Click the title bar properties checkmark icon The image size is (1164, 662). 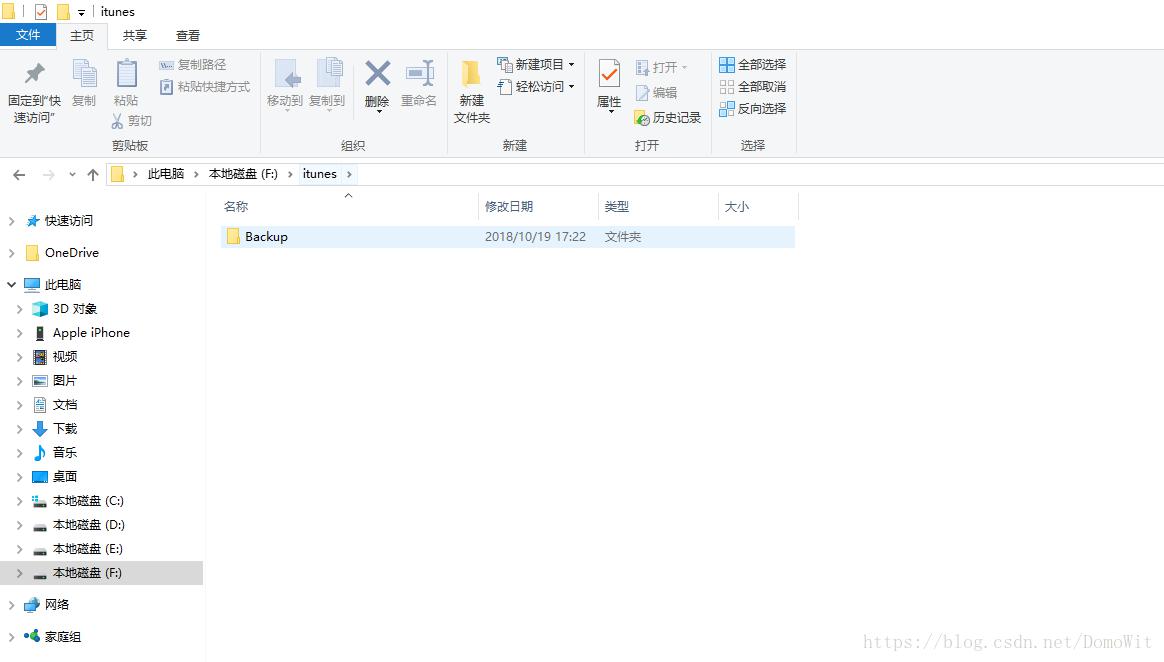pyautogui.click(x=41, y=11)
